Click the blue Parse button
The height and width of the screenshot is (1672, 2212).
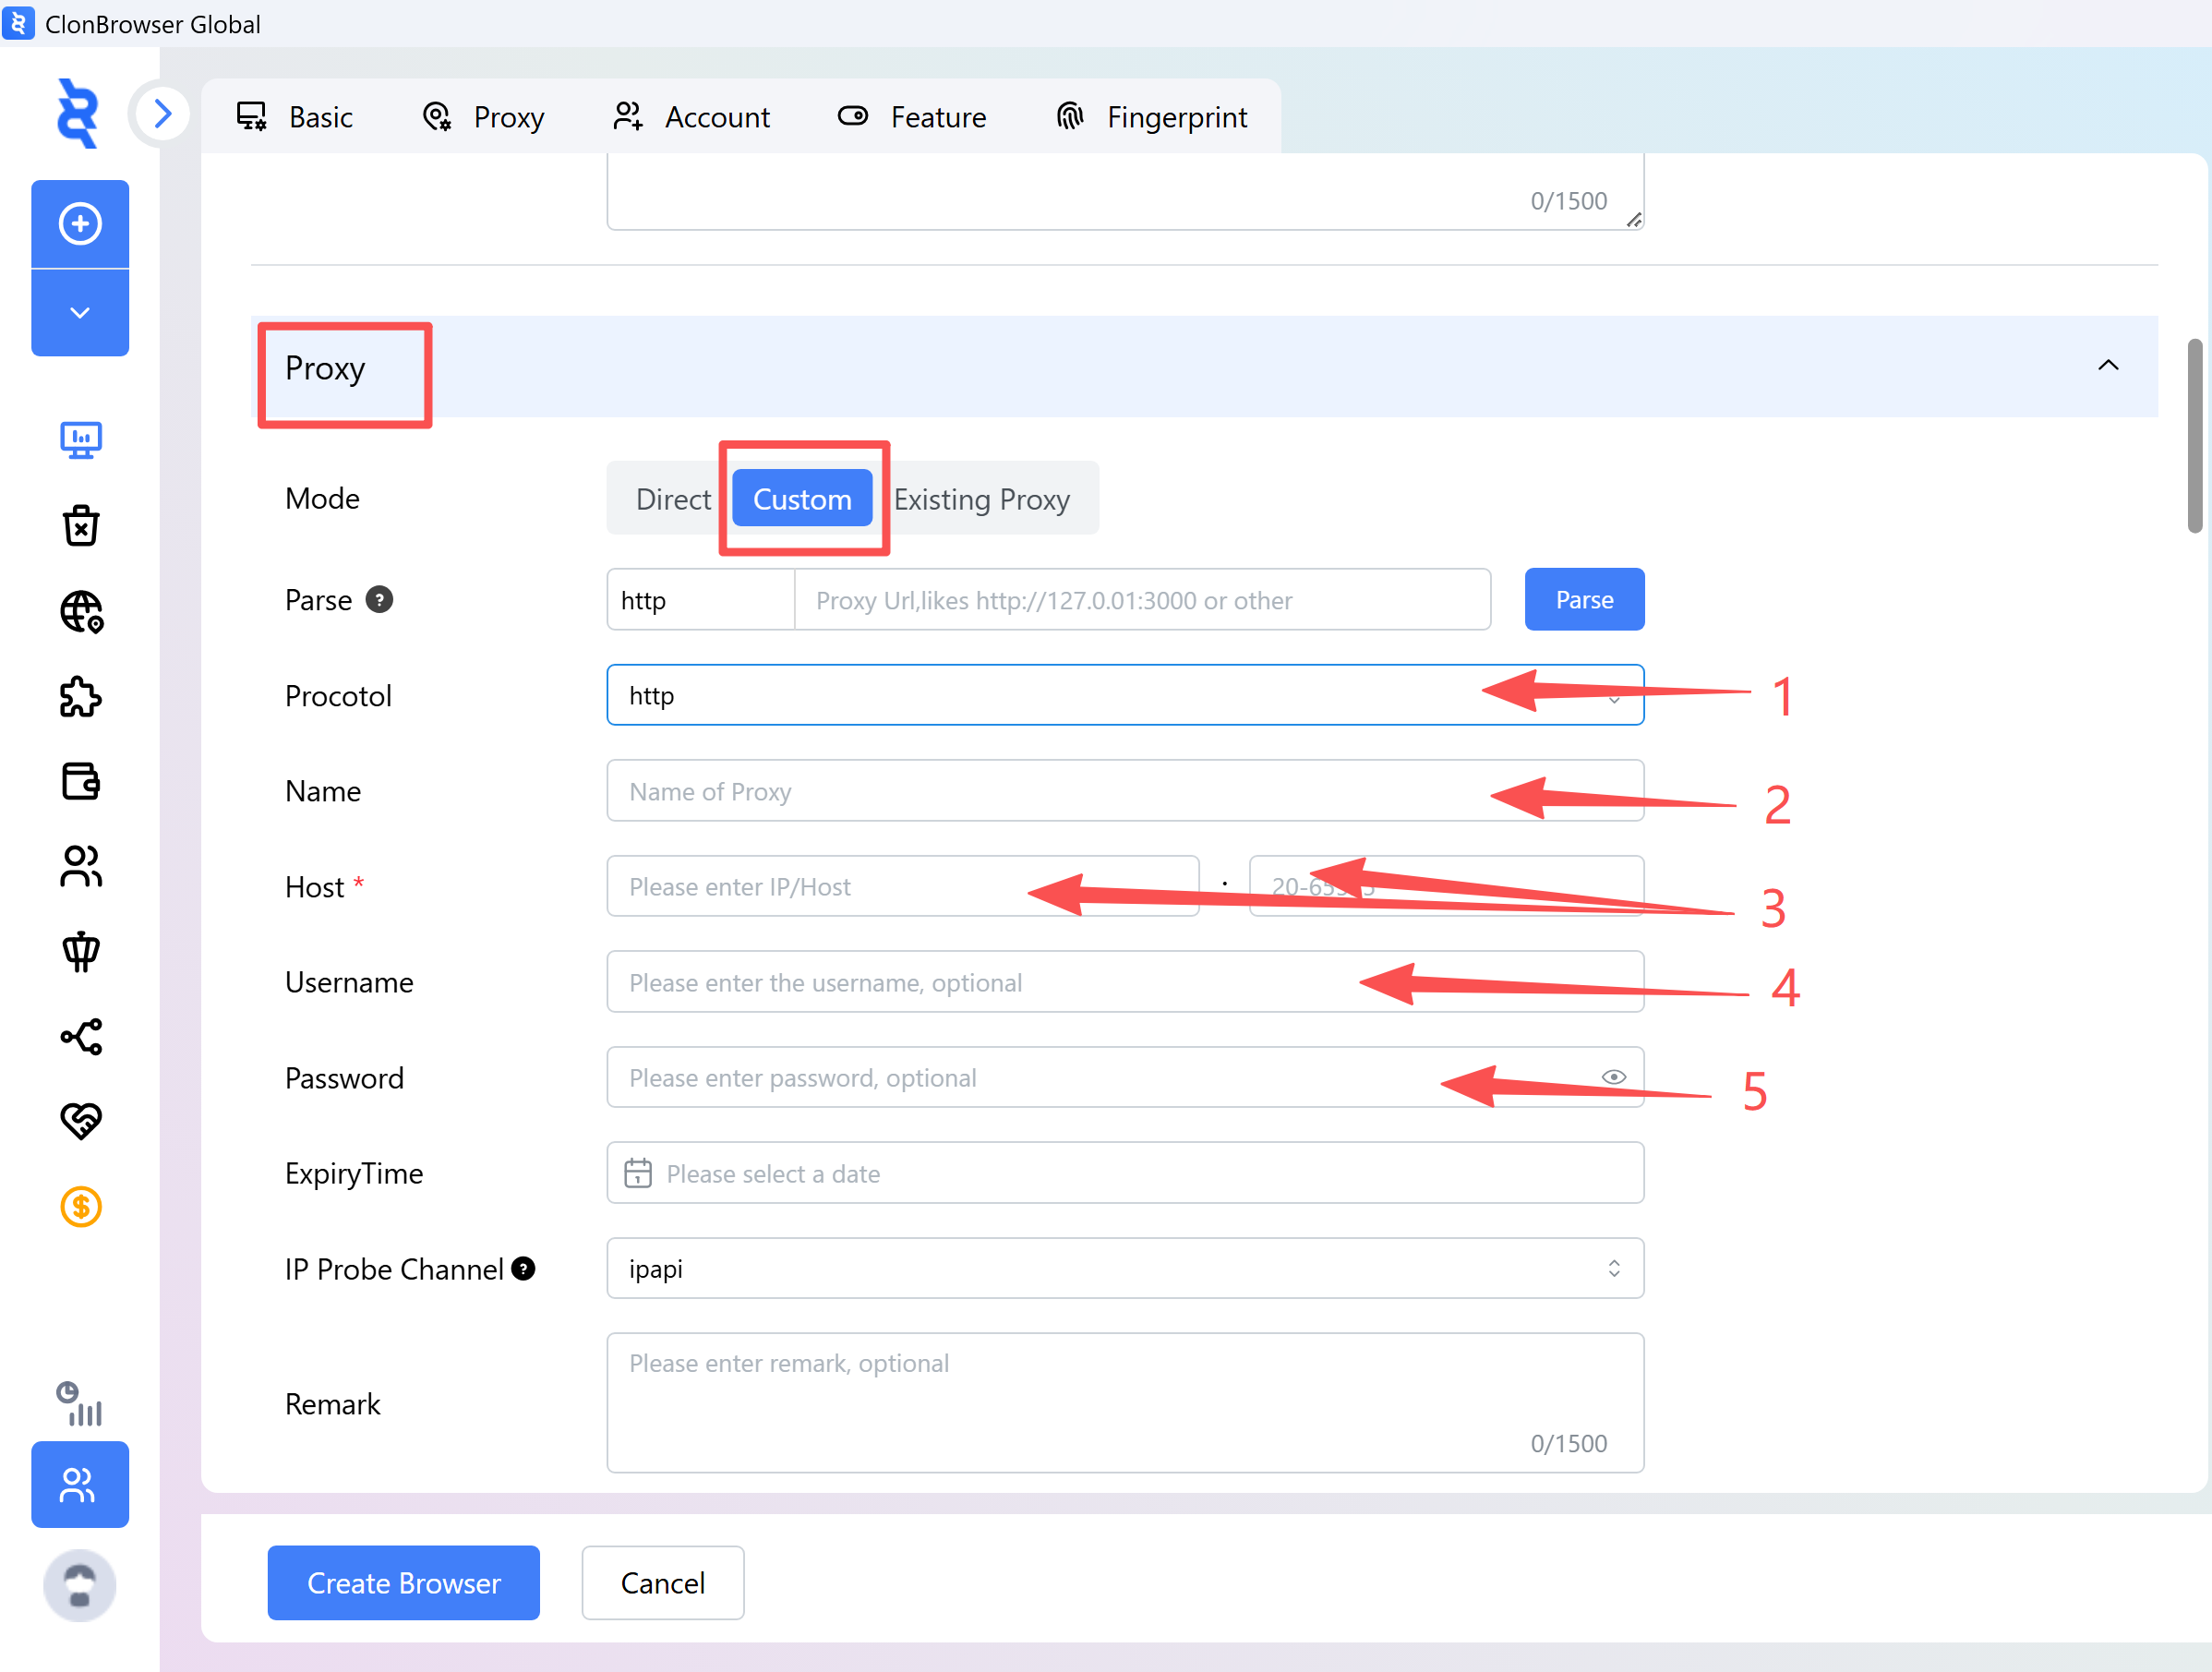tap(1584, 599)
